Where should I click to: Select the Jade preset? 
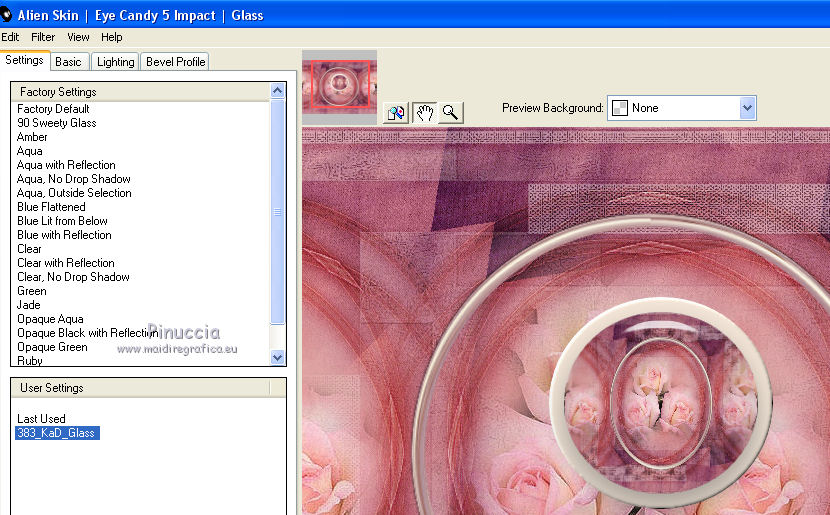click(x=28, y=305)
